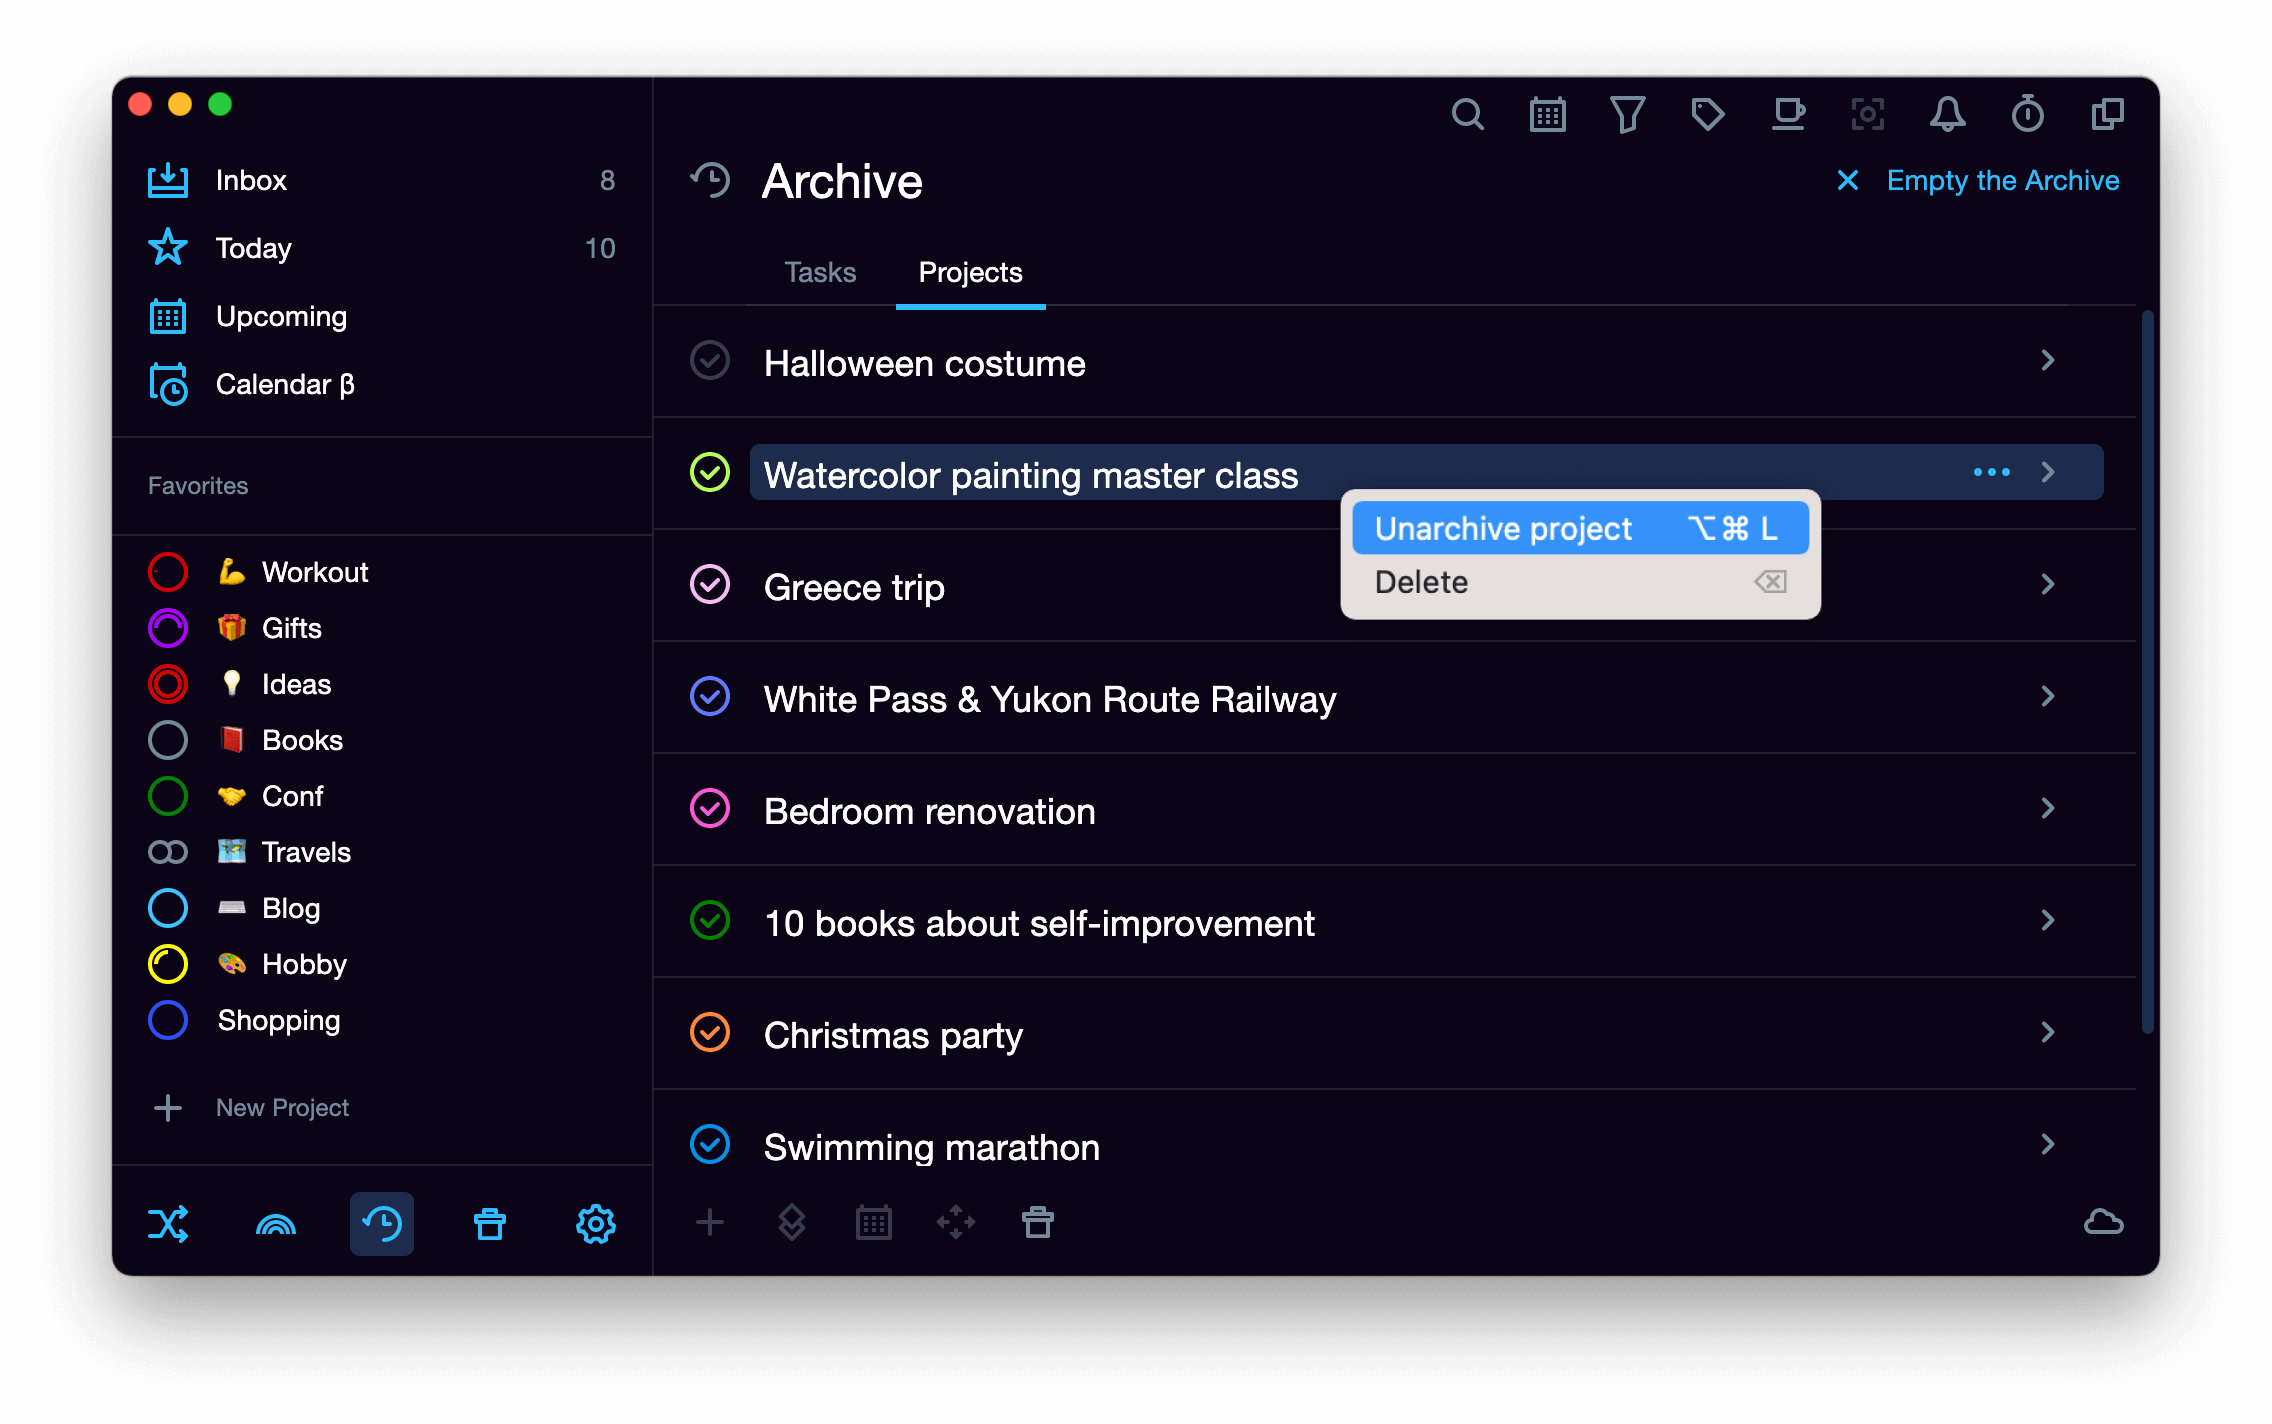Click the coffee cup toolbar icon
Image resolution: width=2272 pixels, height=1424 pixels.
coord(1788,115)
